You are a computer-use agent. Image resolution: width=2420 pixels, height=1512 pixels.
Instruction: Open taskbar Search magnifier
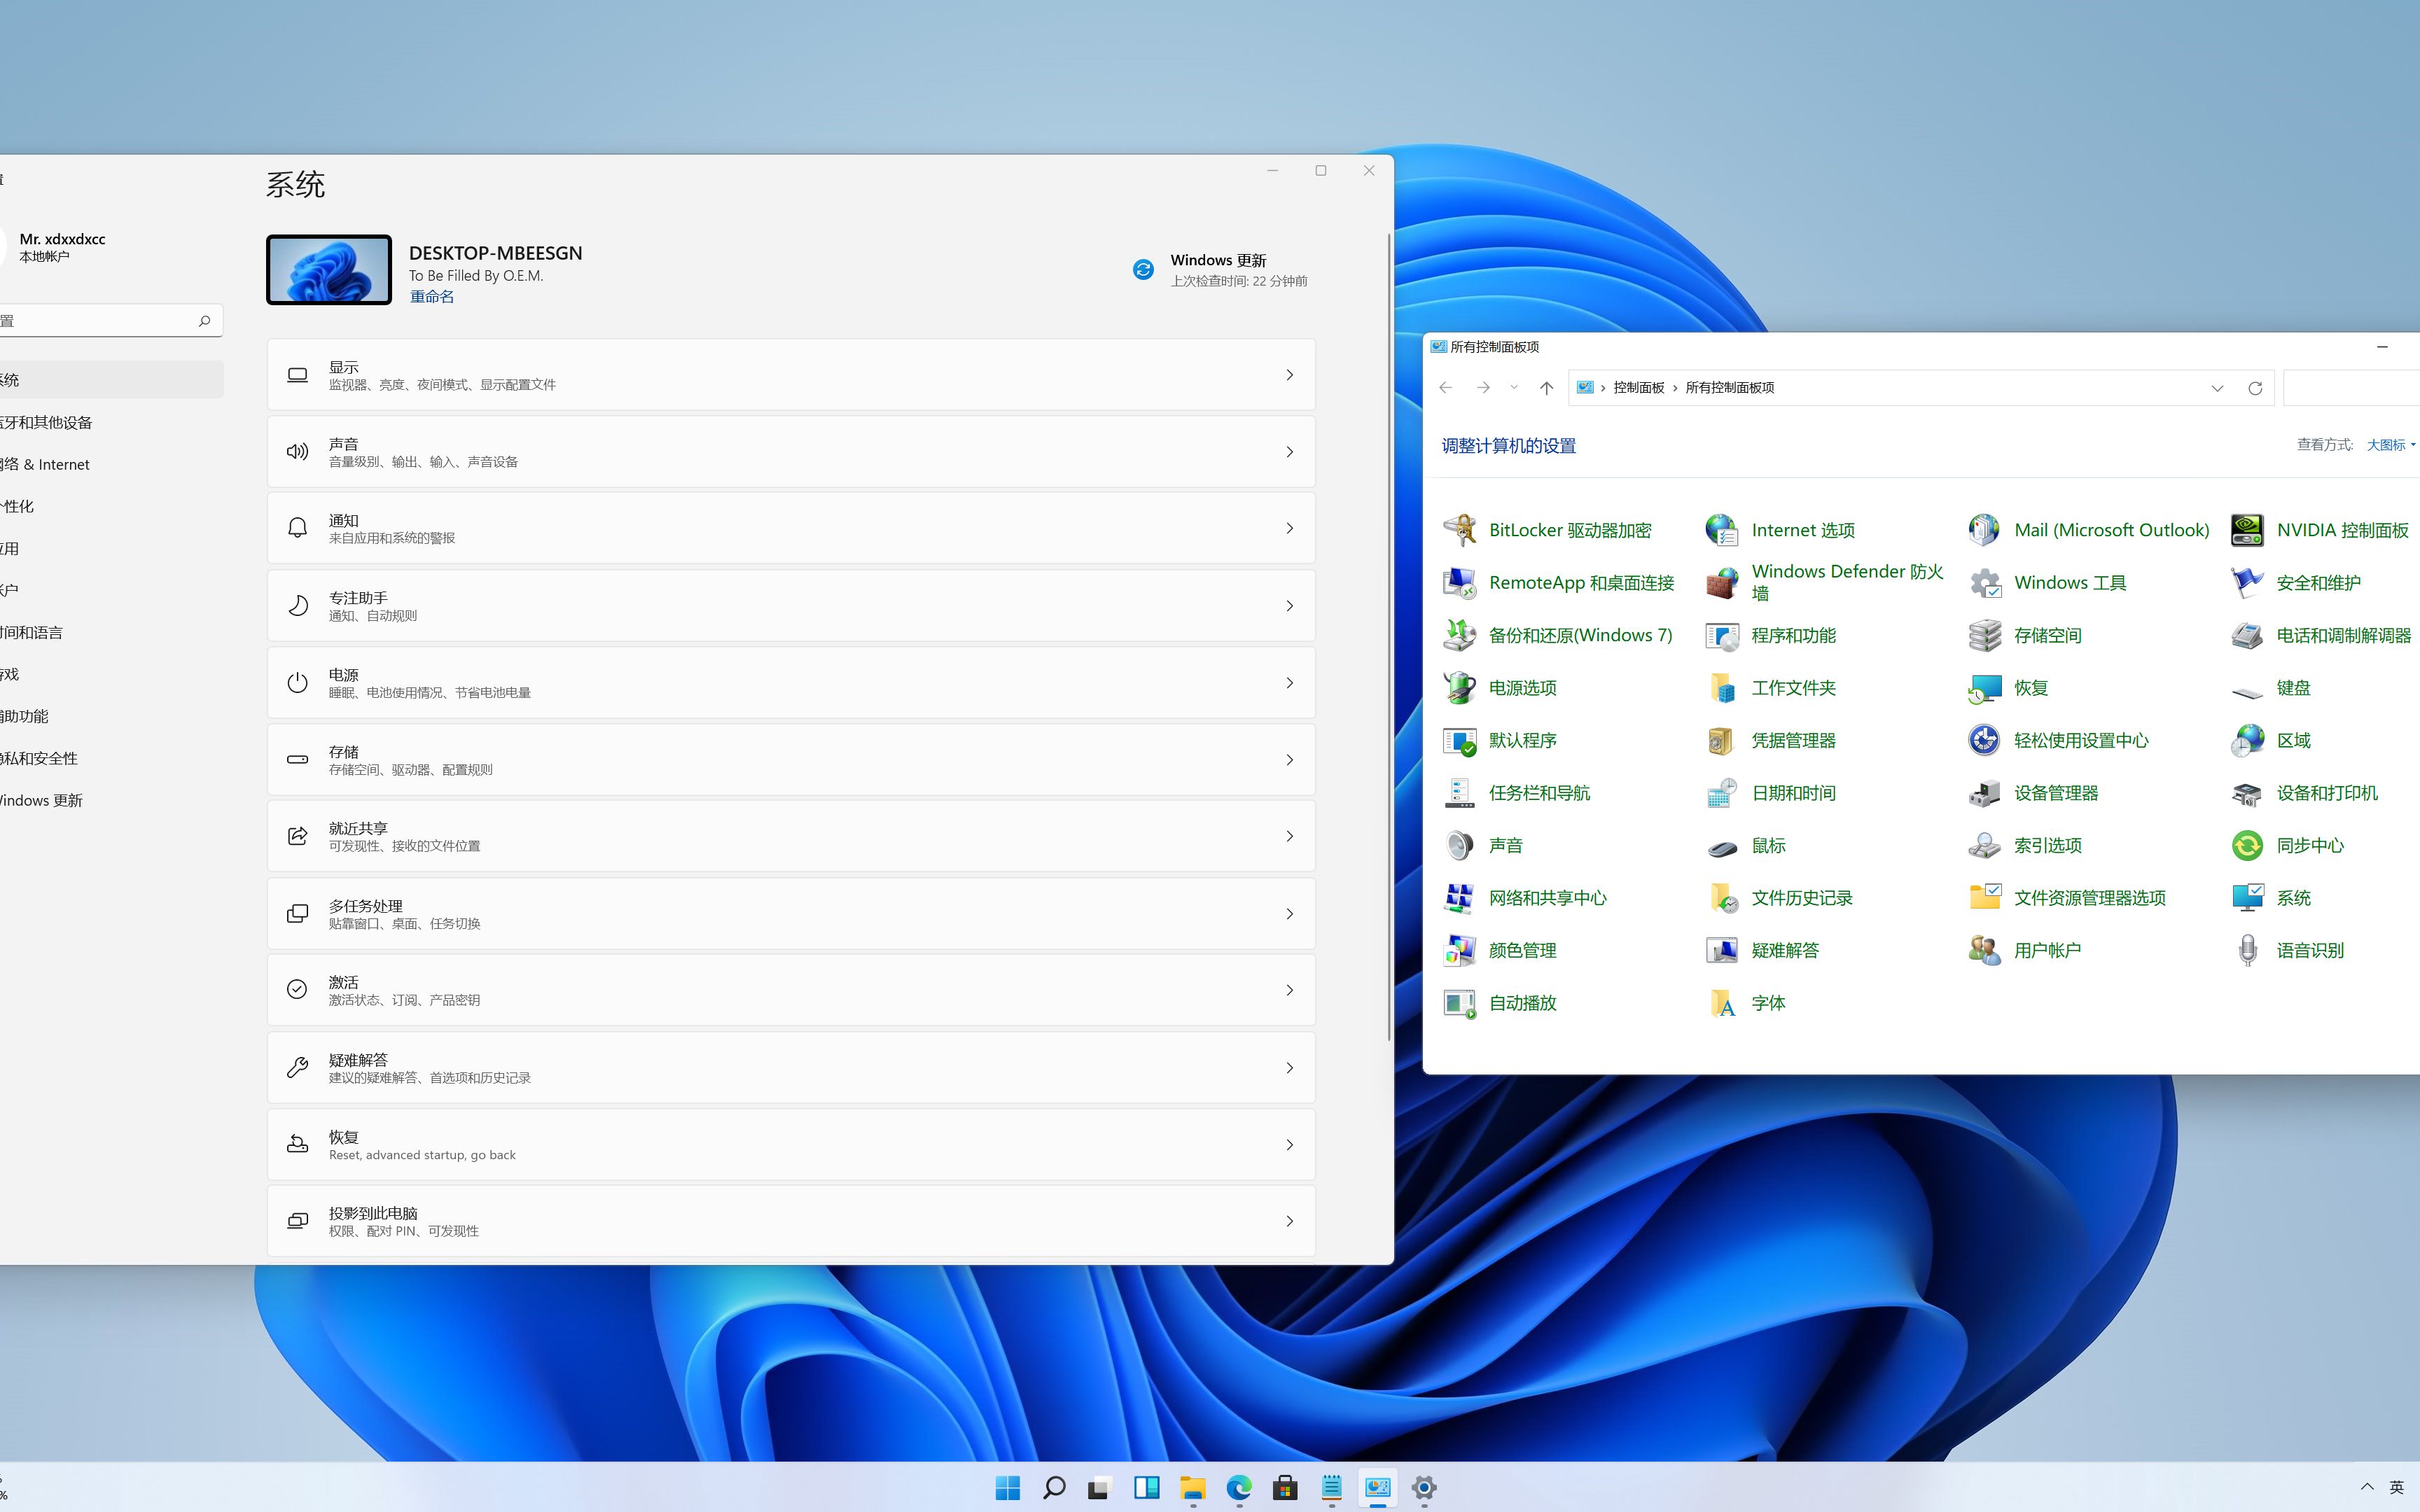point(1054,1488)
